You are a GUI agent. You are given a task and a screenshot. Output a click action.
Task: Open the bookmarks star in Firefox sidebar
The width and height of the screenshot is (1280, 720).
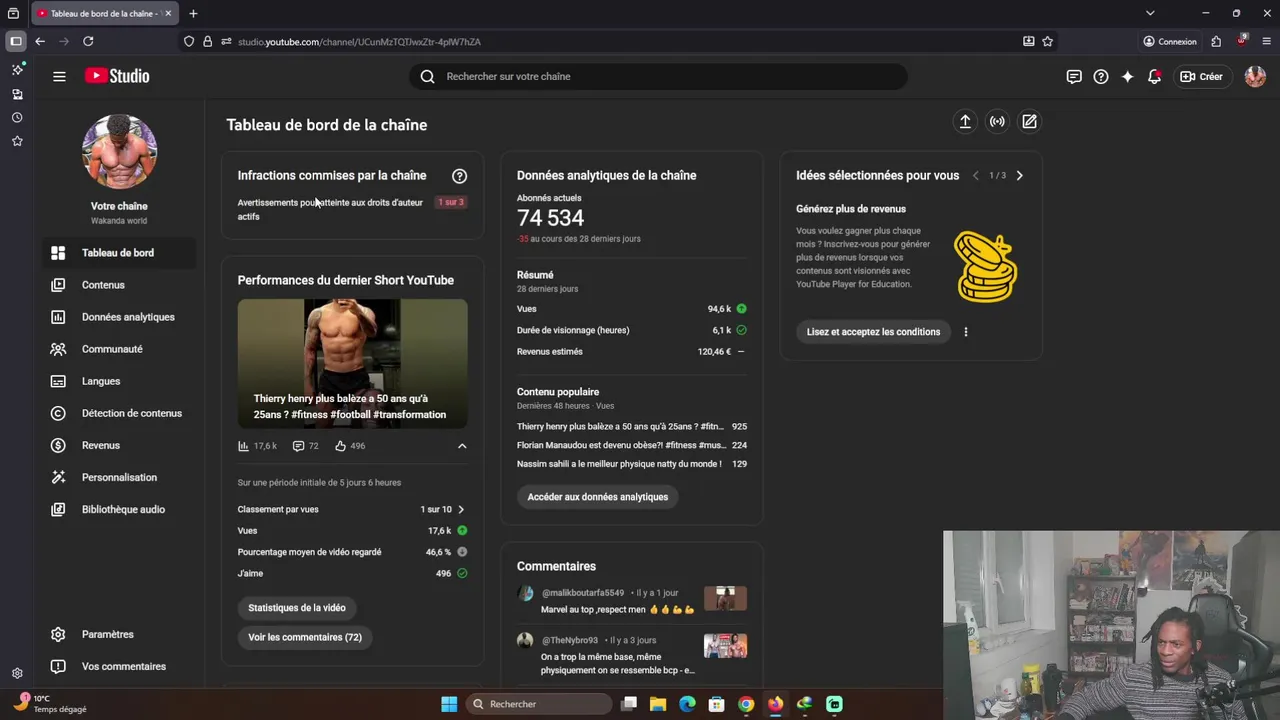pyautogui.click(x=17, y=141)
